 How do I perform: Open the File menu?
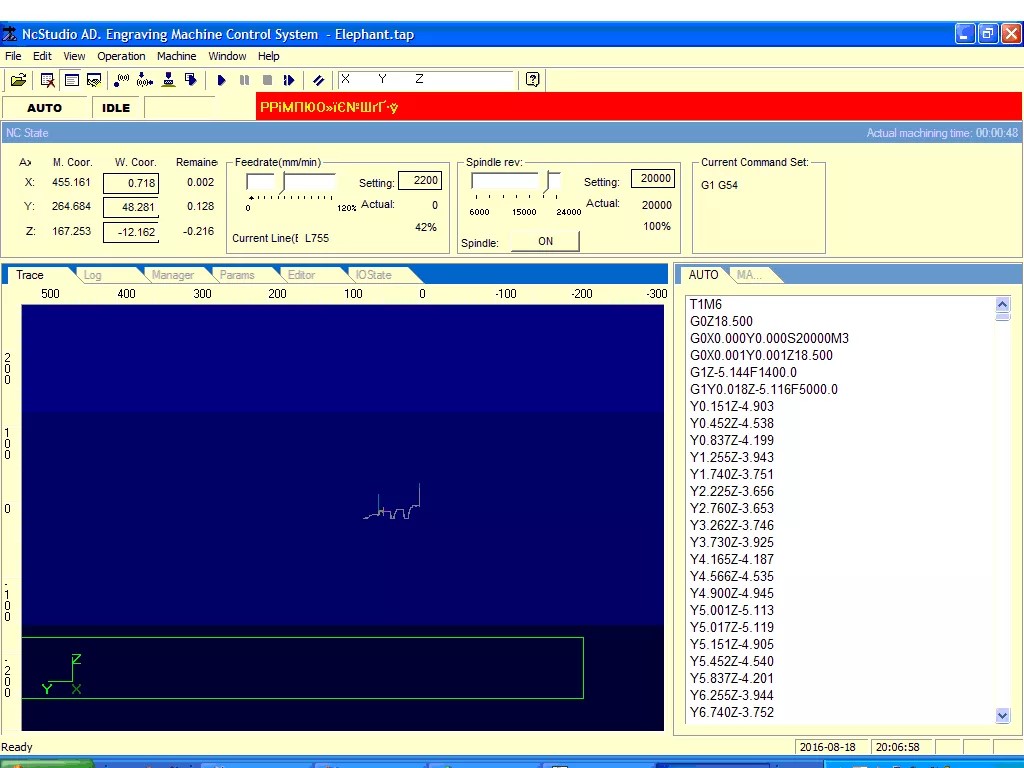click(x=13, y=56)
